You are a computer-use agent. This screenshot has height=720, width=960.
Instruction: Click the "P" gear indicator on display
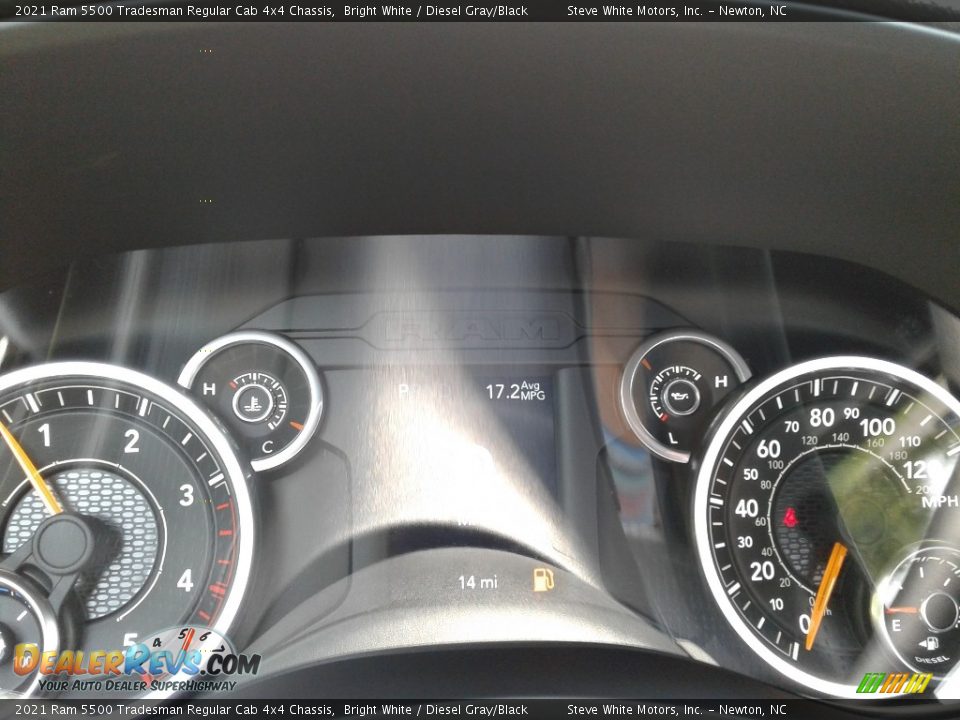pos(403,391)
